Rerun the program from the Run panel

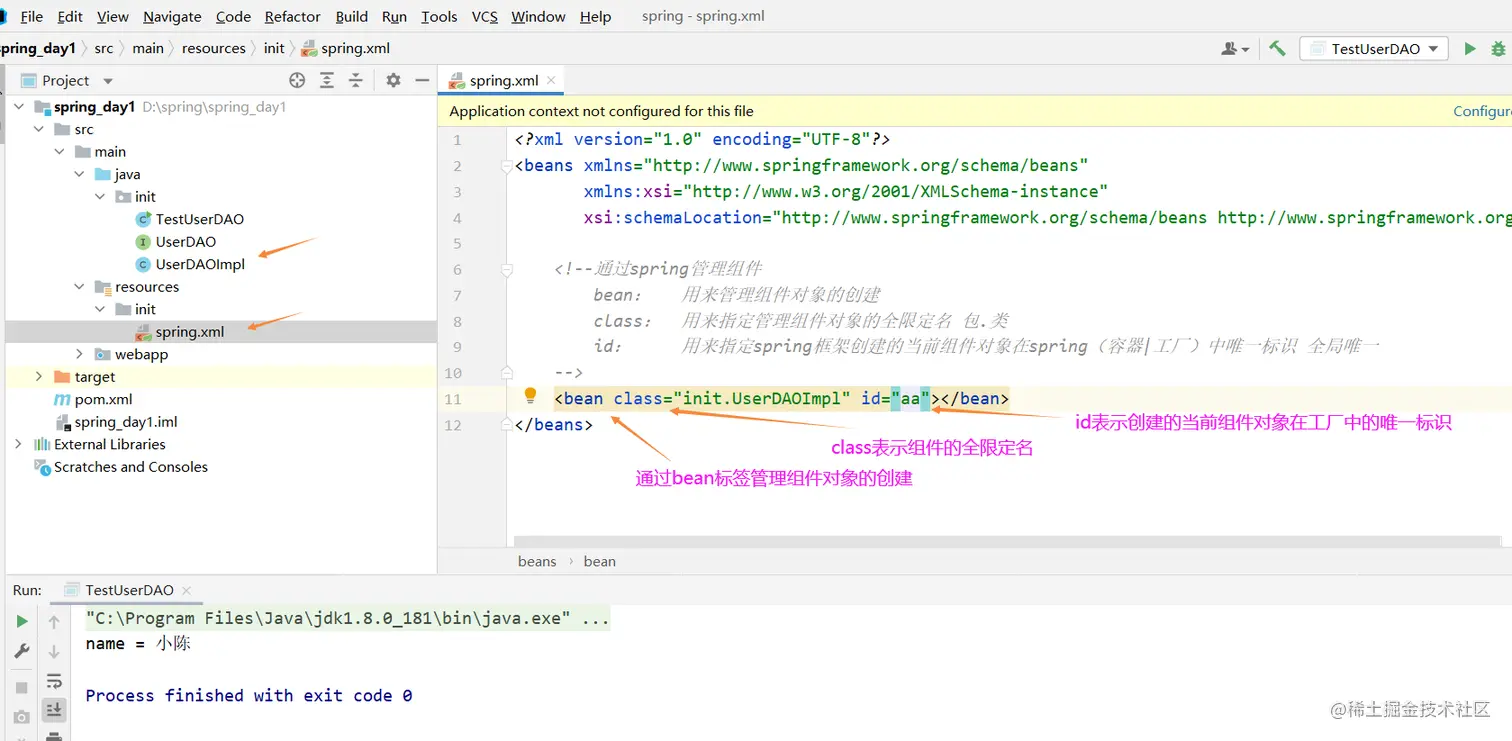pyautogui.click(x=22, y=622)
